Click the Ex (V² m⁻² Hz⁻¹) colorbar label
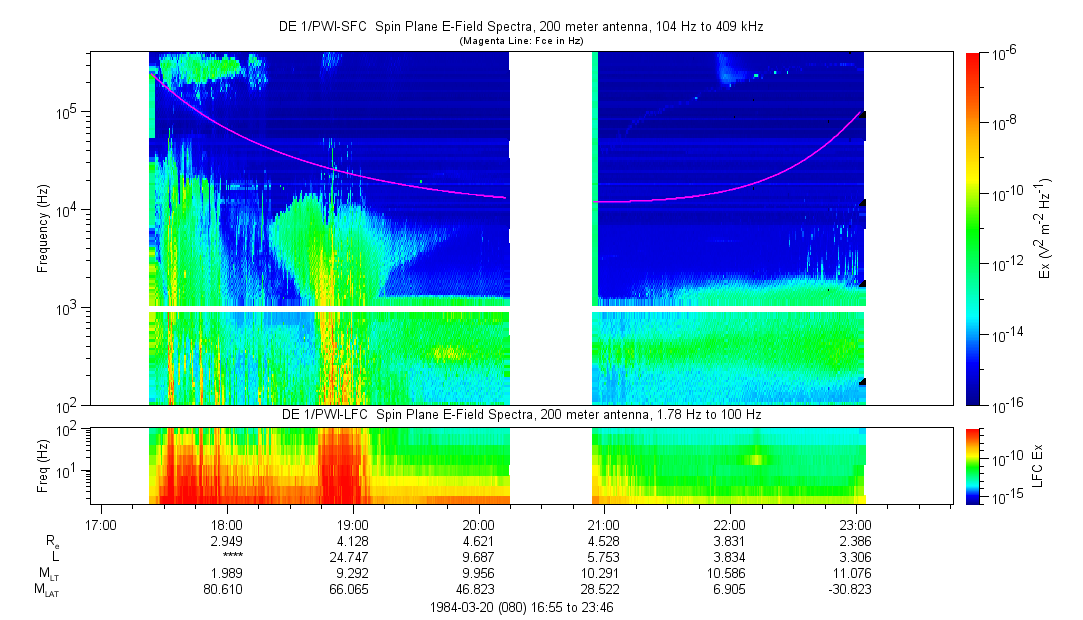 click(1045, 228)
